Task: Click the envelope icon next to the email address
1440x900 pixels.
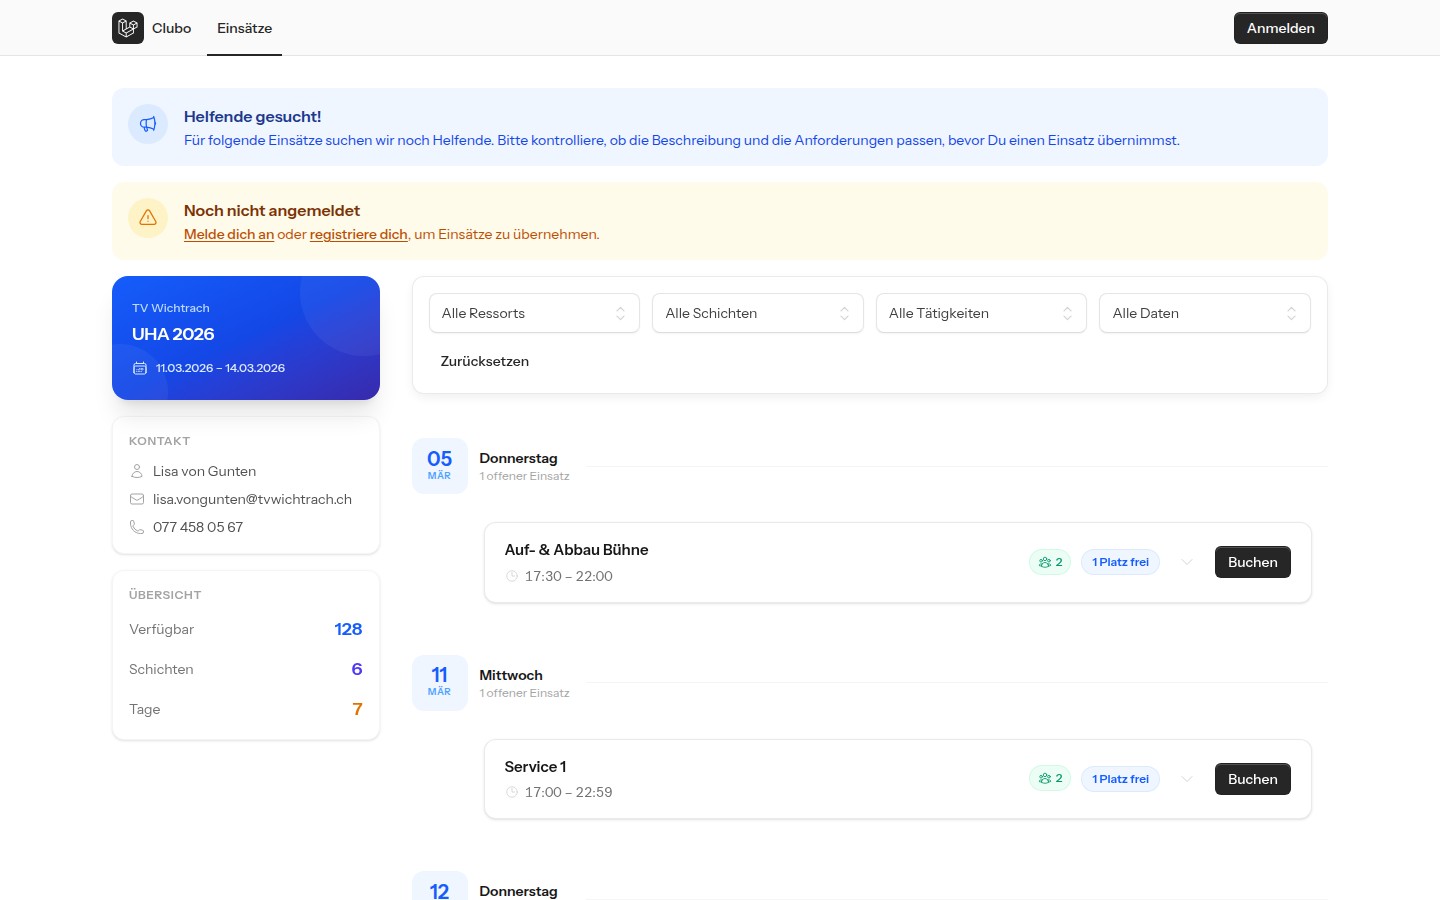Action: point(137,499)
